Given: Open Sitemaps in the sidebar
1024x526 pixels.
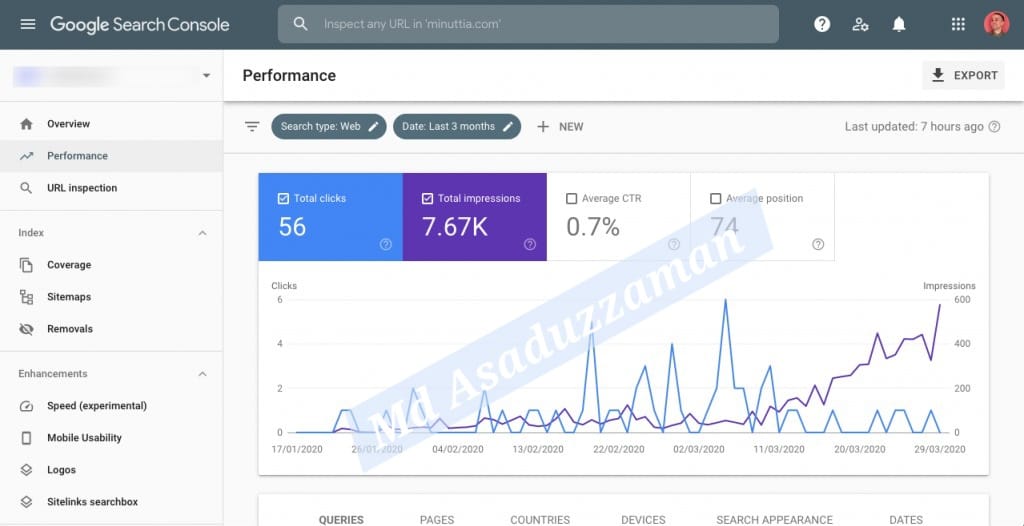Looking at the screenshot, I should tap(69, 297).
